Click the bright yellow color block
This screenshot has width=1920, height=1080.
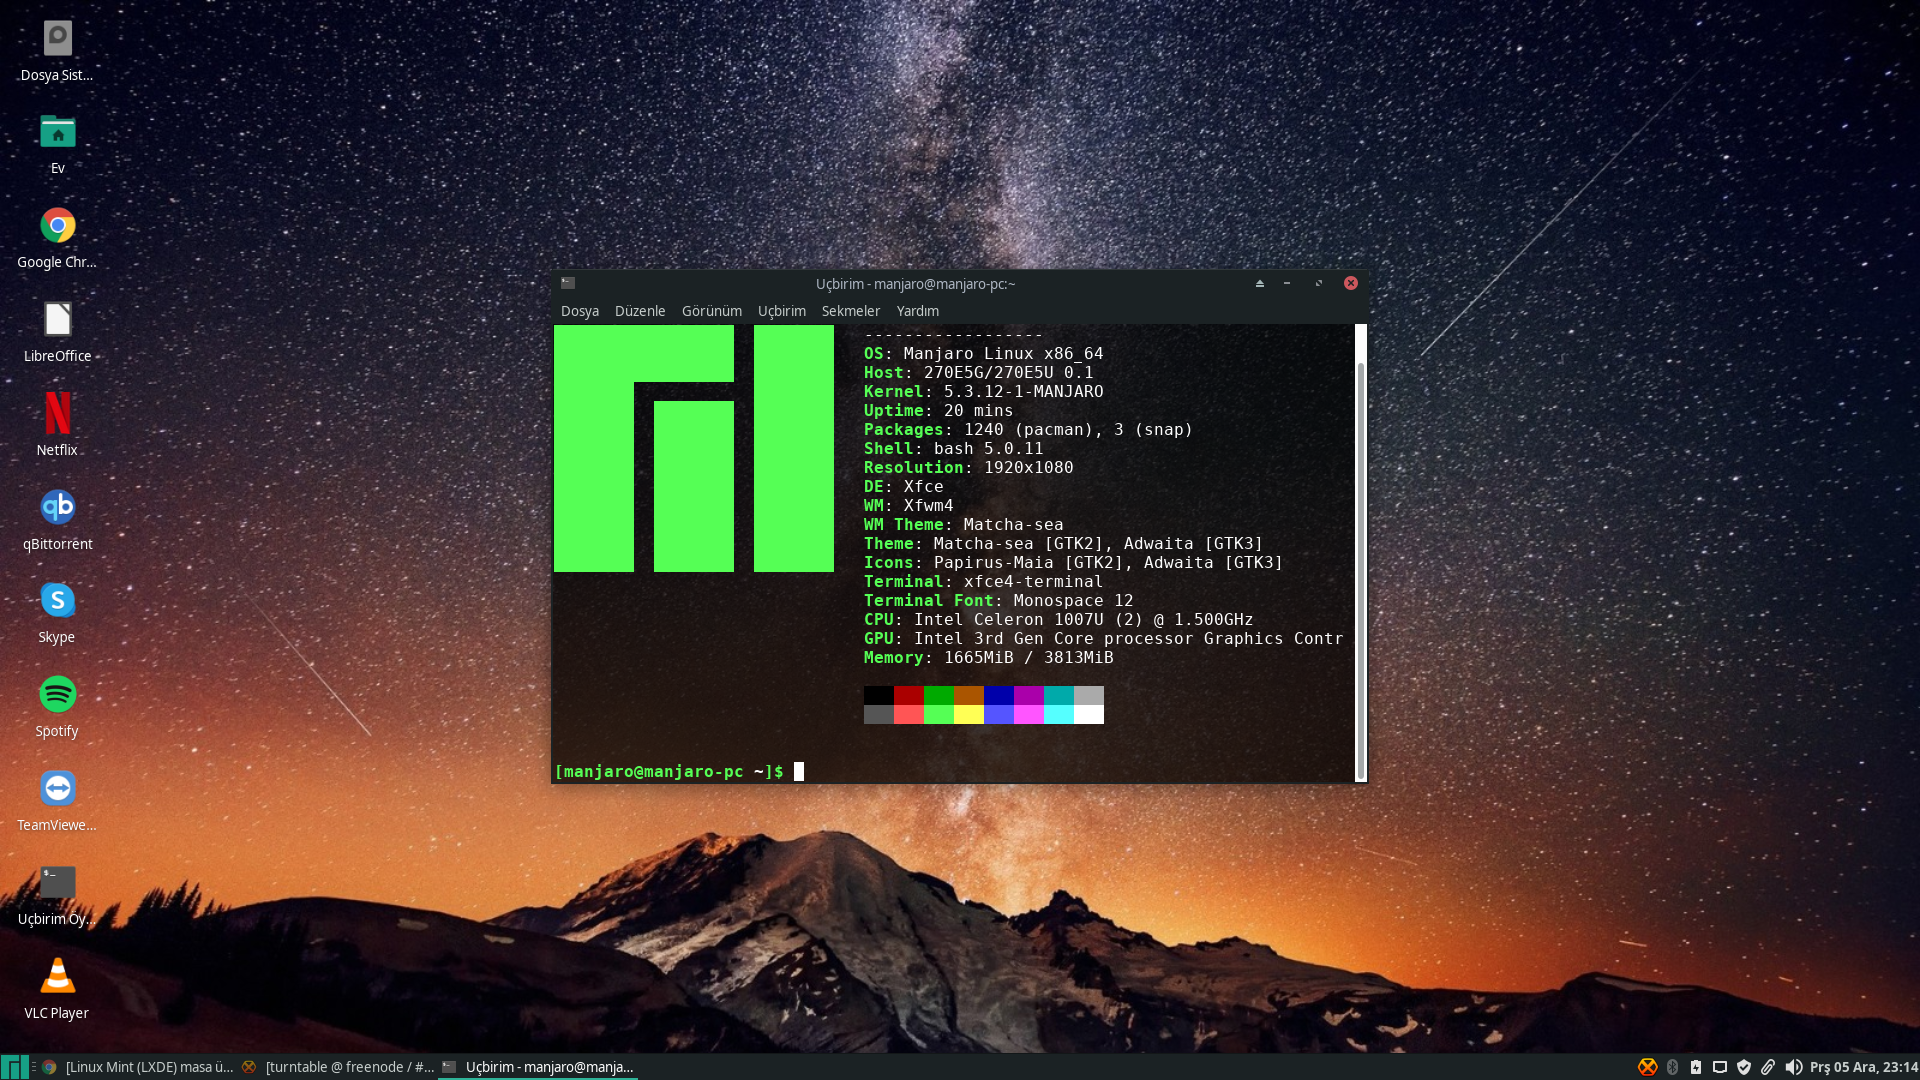tap(969, 714)
